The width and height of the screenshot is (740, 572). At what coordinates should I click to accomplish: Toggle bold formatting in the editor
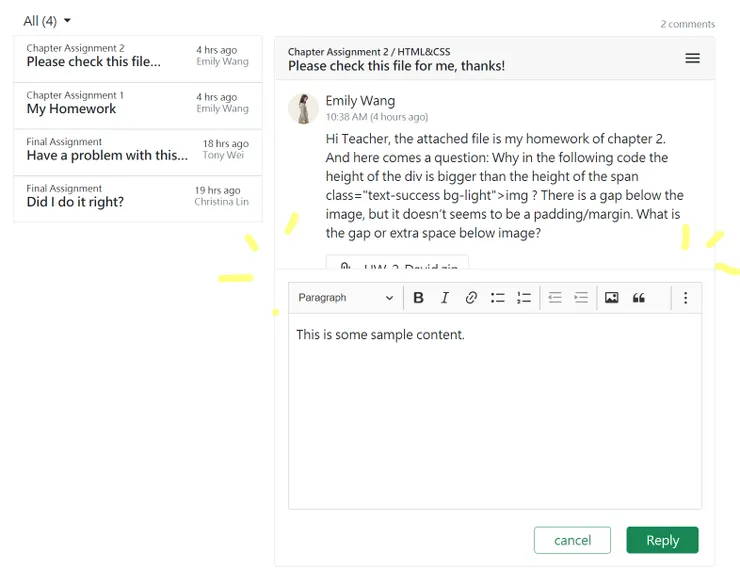click(419, 298)
